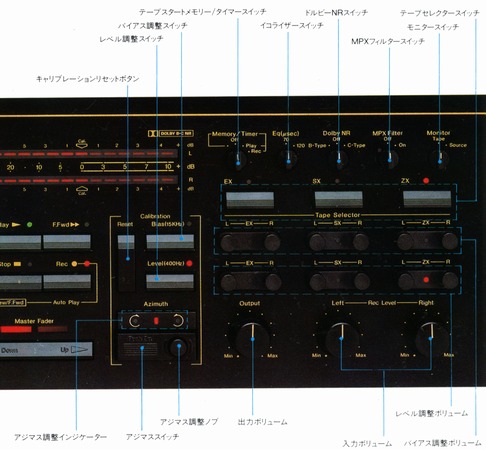This screenshot has height=450, width=486.
Task: Click the red Rec indicator LED
Action: [87, 264]
